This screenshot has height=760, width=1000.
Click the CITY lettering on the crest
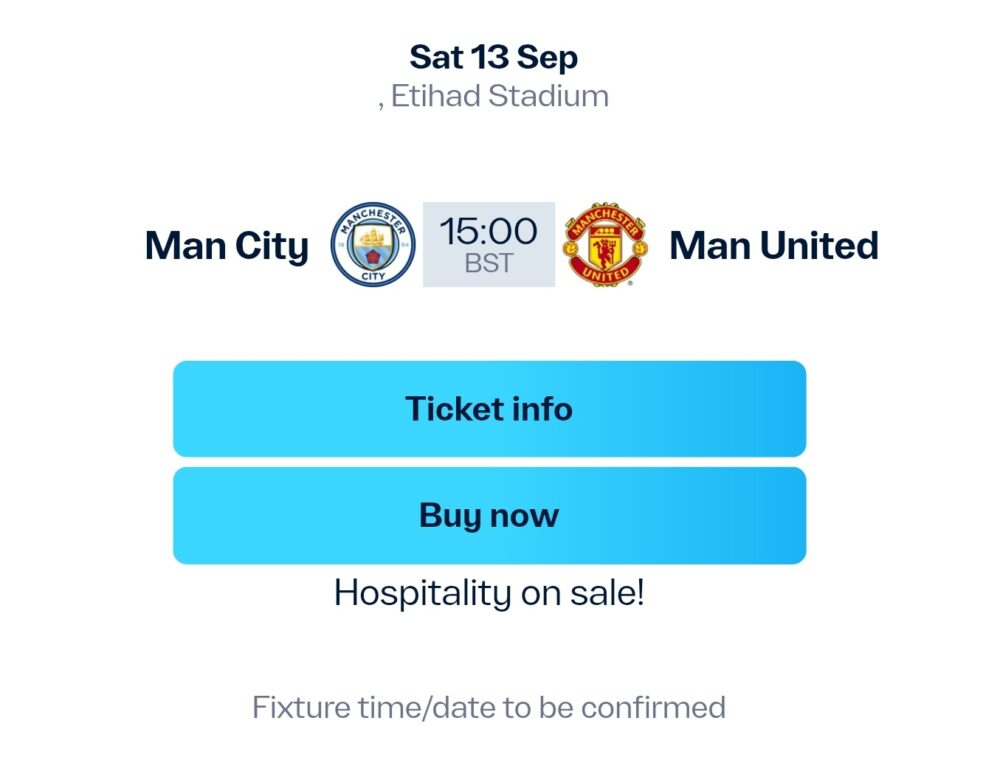coord(373,275)
